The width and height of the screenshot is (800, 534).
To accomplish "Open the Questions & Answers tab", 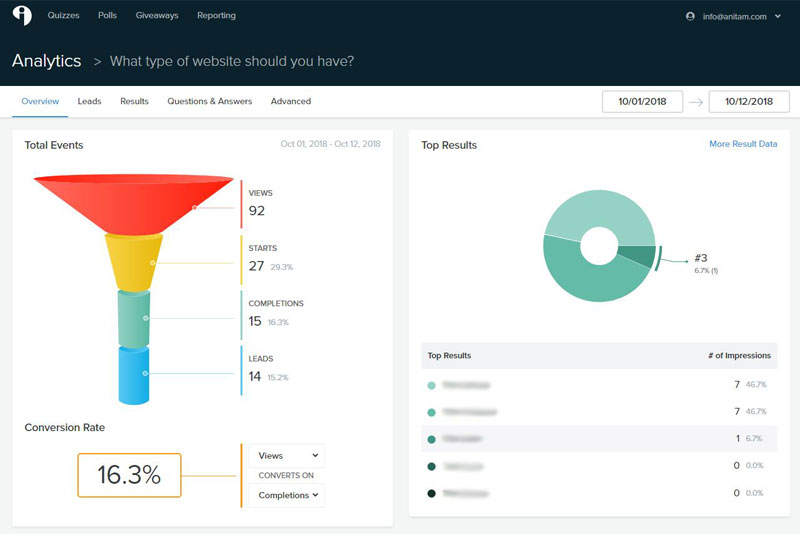I will click(210, 101).
